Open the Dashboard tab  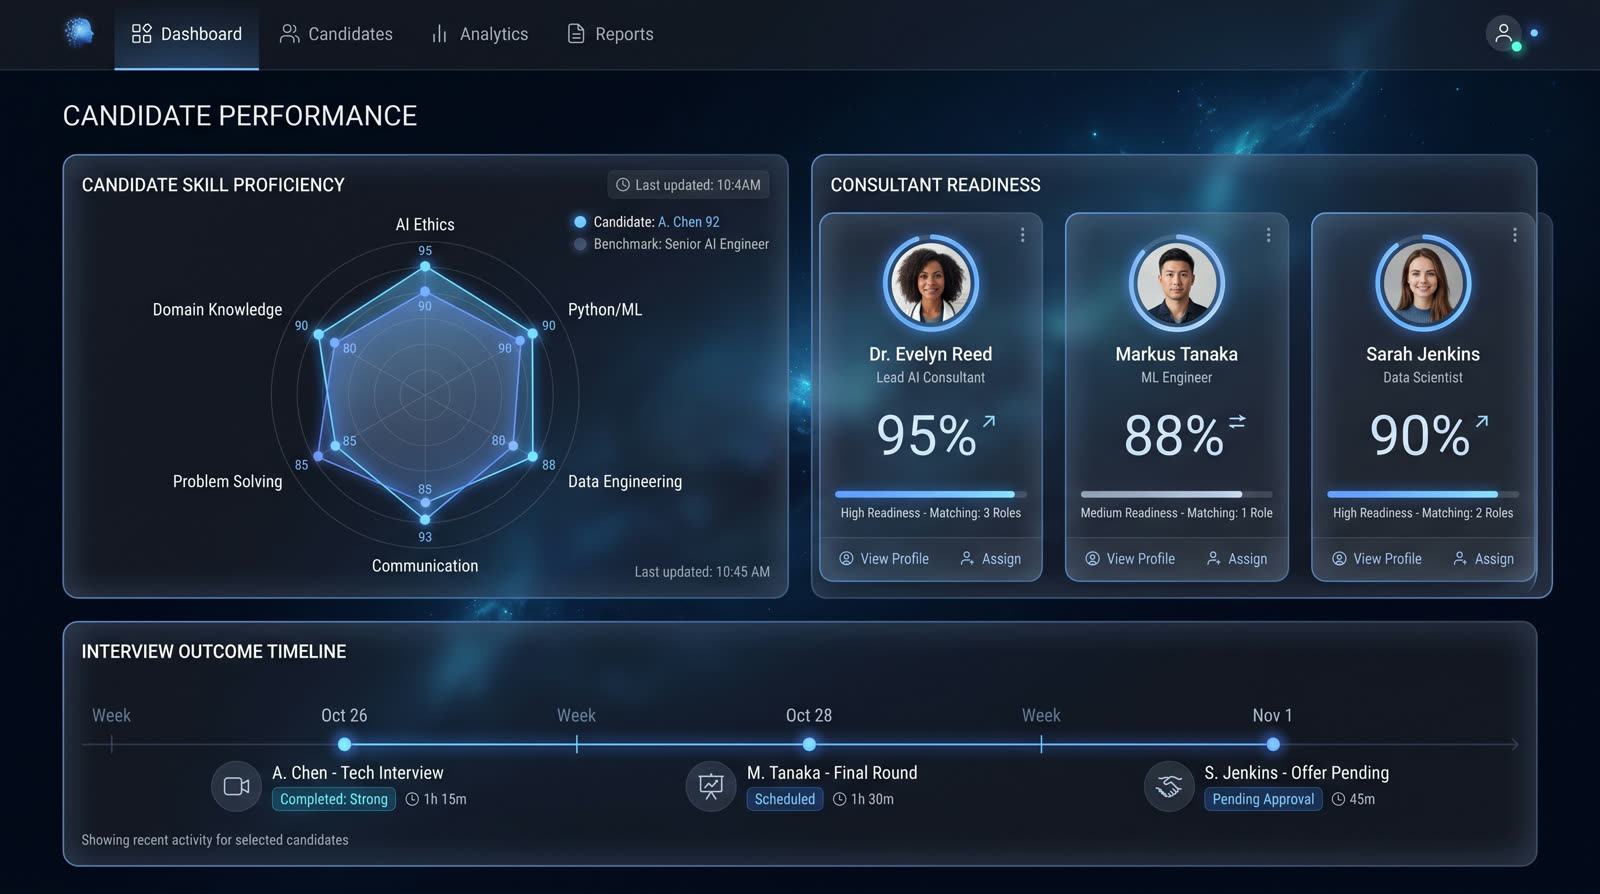coord(186,34)
